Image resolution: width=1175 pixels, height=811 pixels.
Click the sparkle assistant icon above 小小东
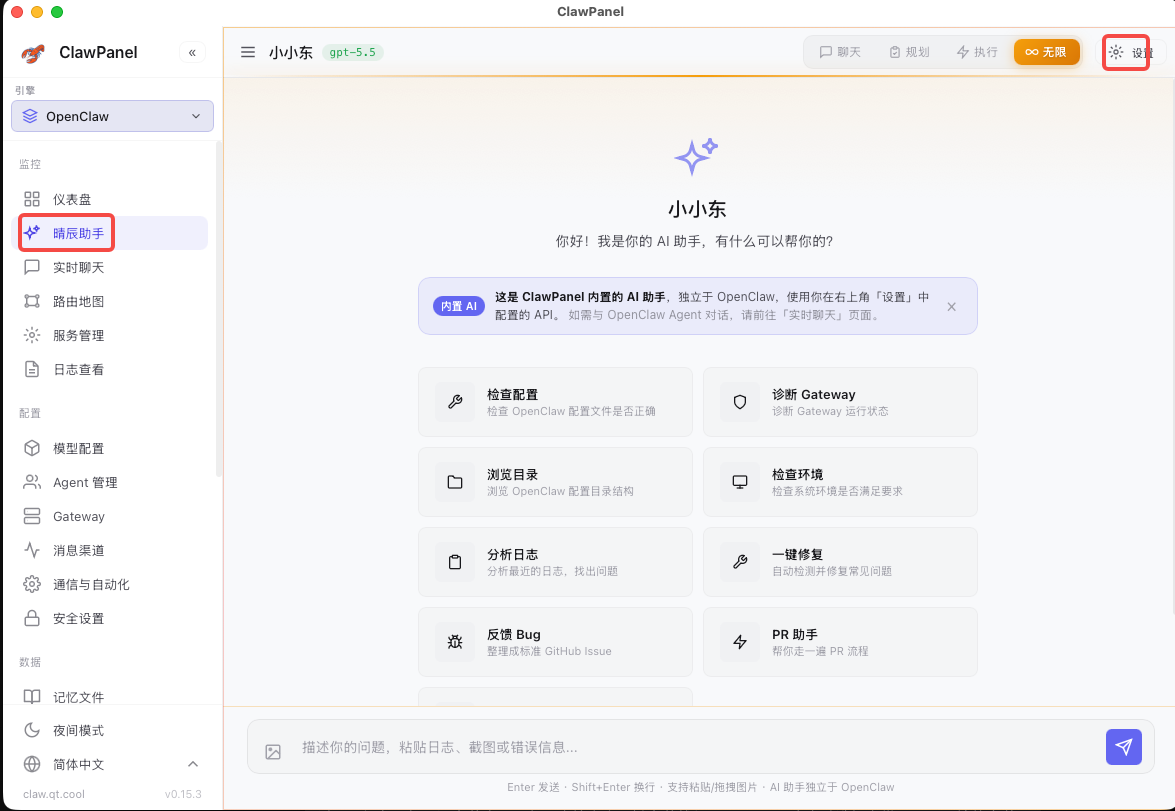[x=696, y=157]
